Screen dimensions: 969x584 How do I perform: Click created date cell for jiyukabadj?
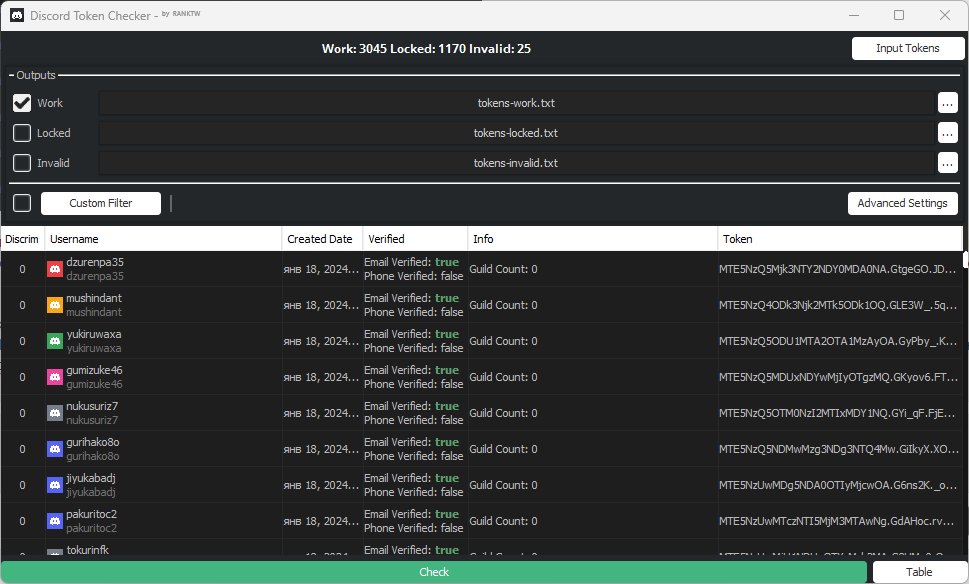(x=321, y=485)
